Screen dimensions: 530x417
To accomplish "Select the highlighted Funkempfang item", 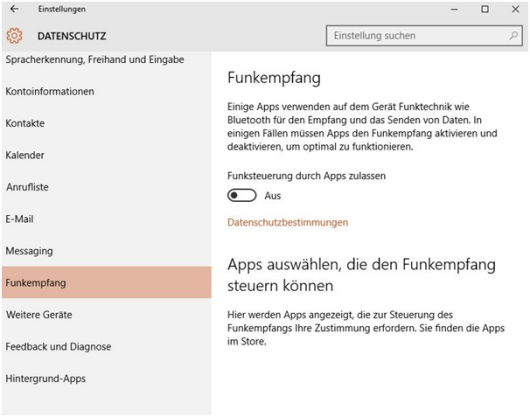I will 106,283.
